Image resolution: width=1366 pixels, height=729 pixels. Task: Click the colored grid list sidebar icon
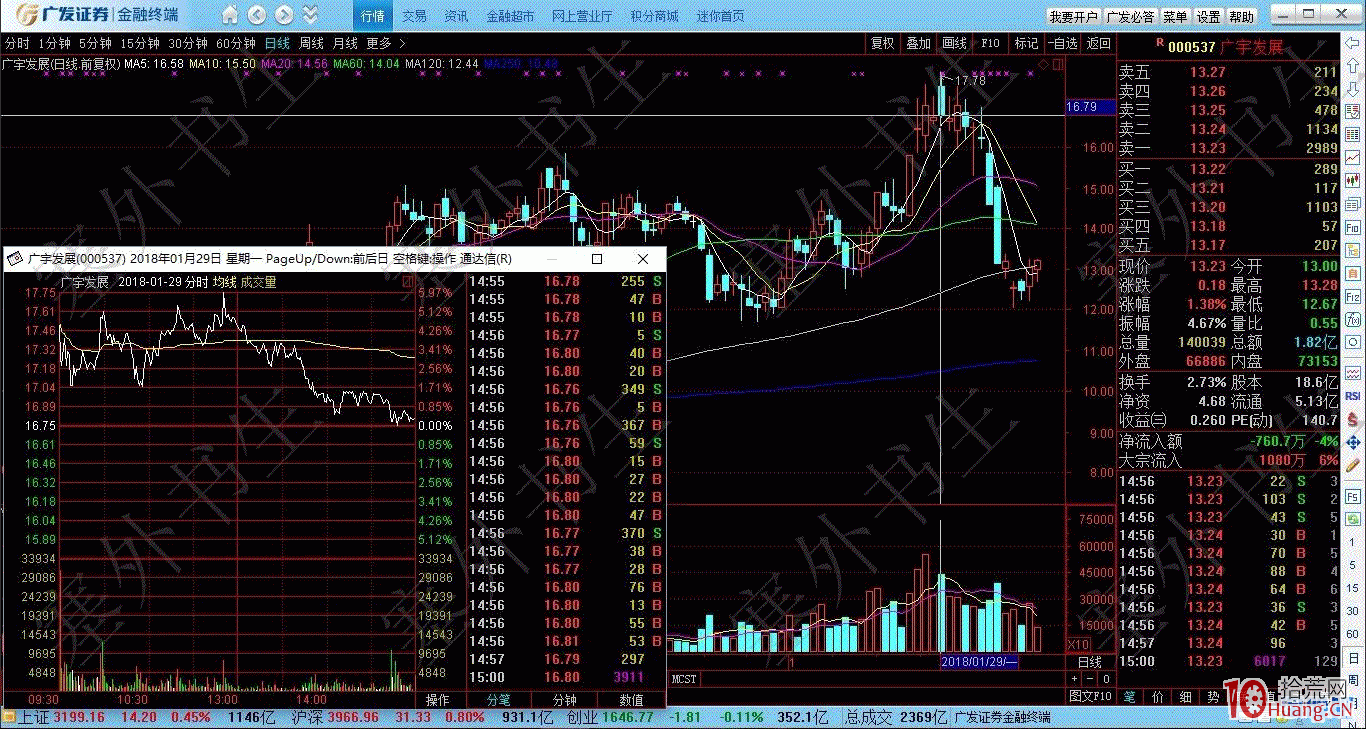coord(1353,136)
